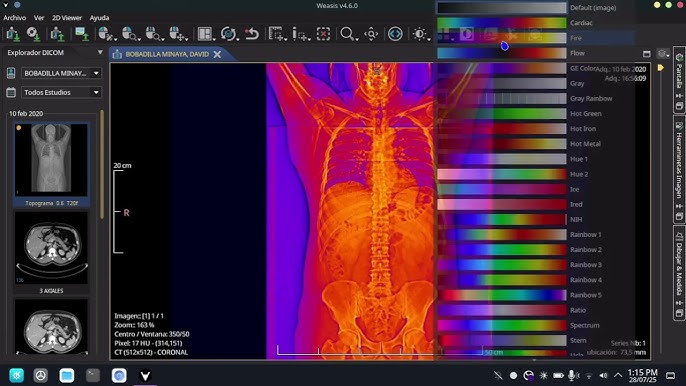Viewport: 686px width, 386px height.
Task: Open the Ayuda menu
Action: point(99,18)
